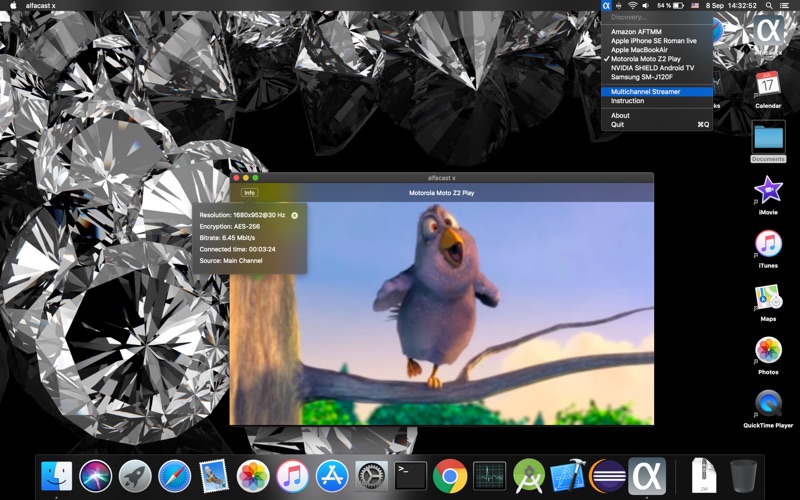Close the stream info popup

coord(294,215)
